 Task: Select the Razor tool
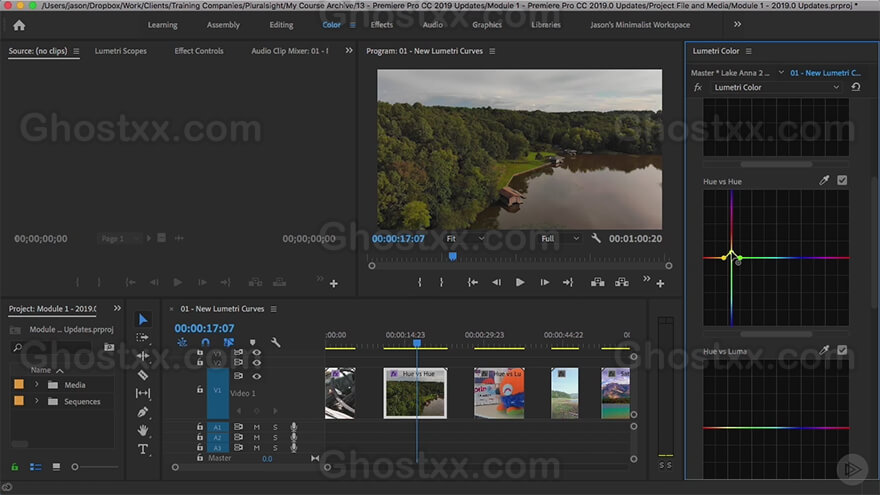coord(143,374)
